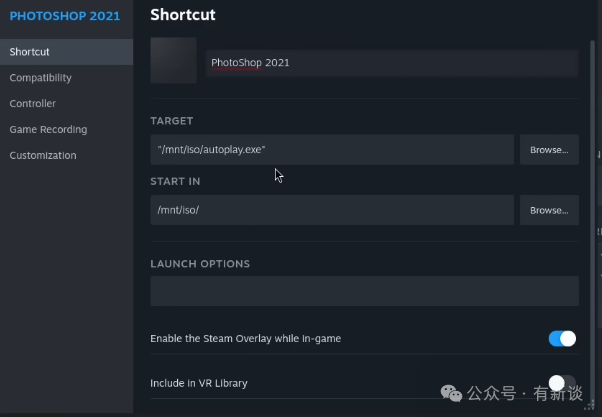Click the PHOTOSHOP 2021 sidebar title
This screenshot has height=417, width=602.
[x=64, y=16]
